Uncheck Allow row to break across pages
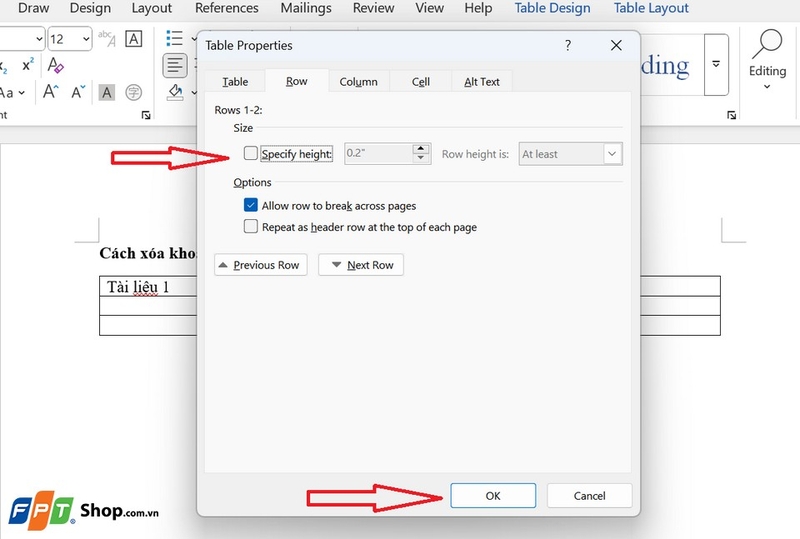 click(251, 205)
